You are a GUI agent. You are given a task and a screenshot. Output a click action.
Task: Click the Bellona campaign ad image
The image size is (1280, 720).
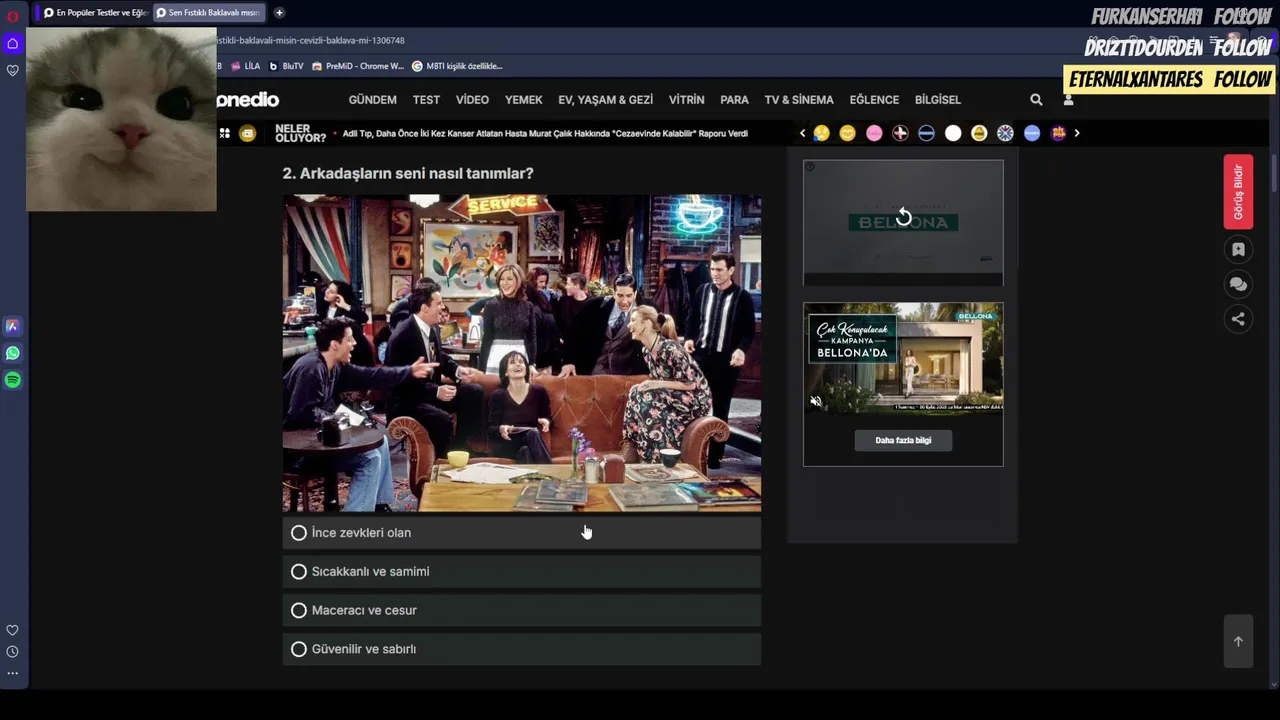point(903,358)
